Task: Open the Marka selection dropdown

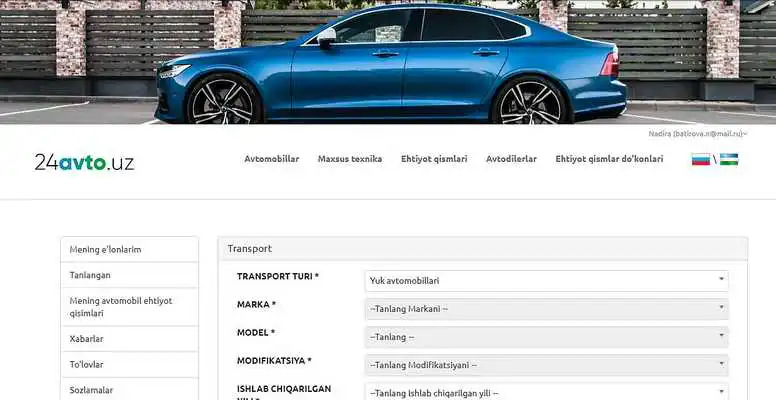Action: tap(545, 309)
